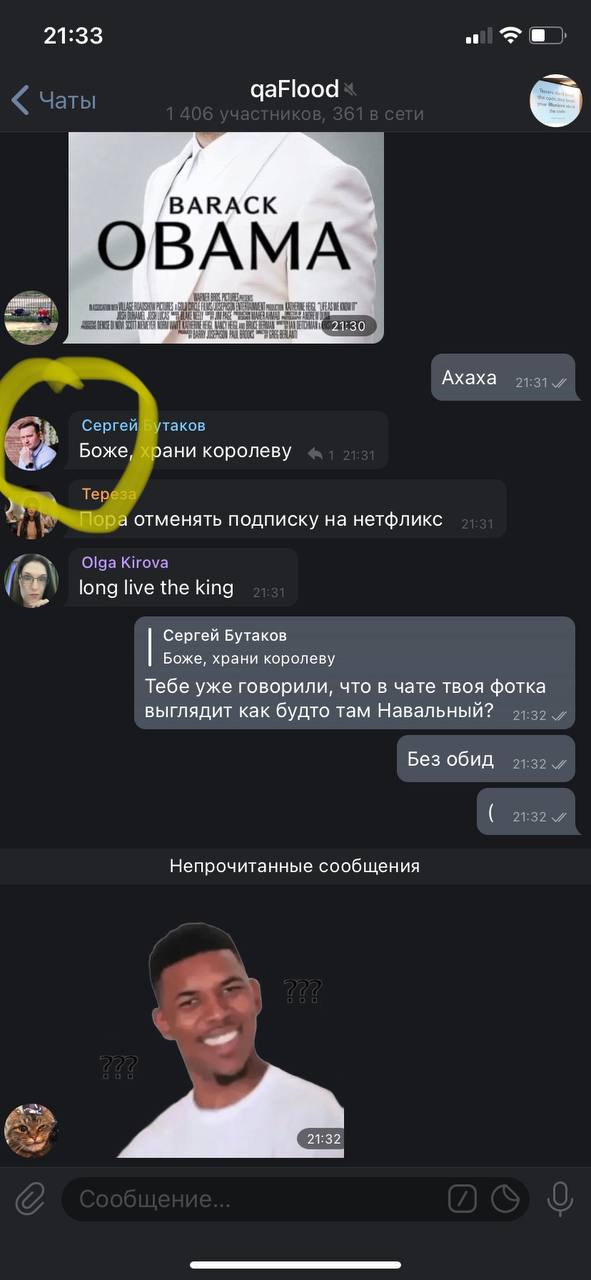Go back to Чаты list

[54, 100]
